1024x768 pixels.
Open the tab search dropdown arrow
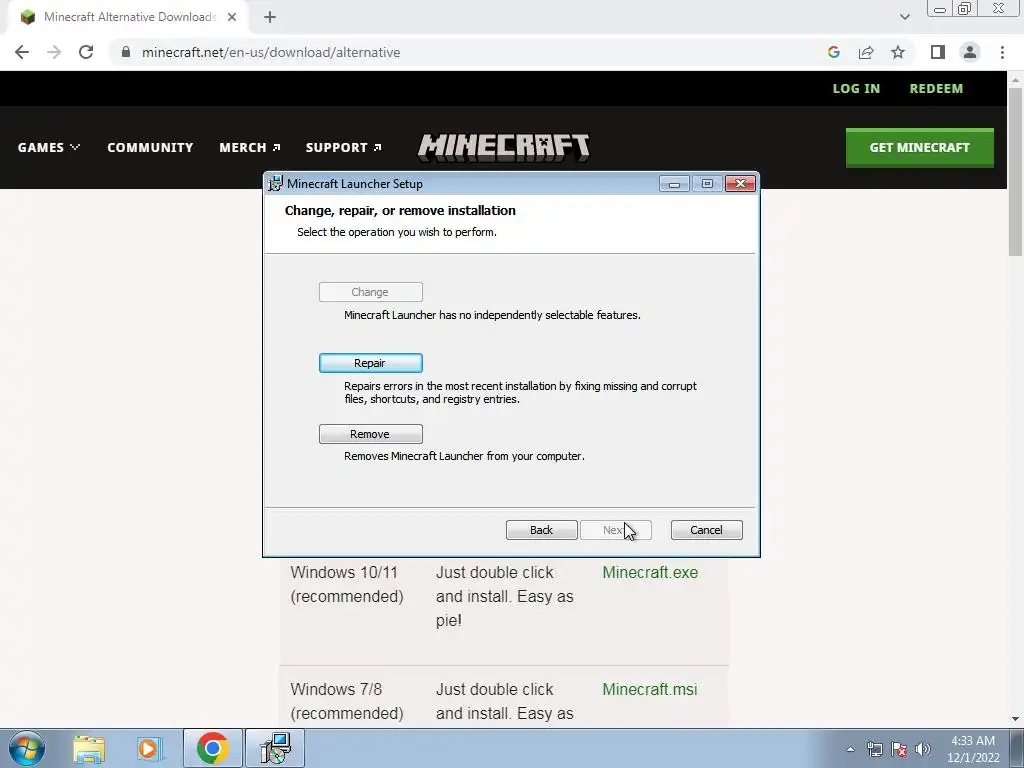tap(904, 18)
